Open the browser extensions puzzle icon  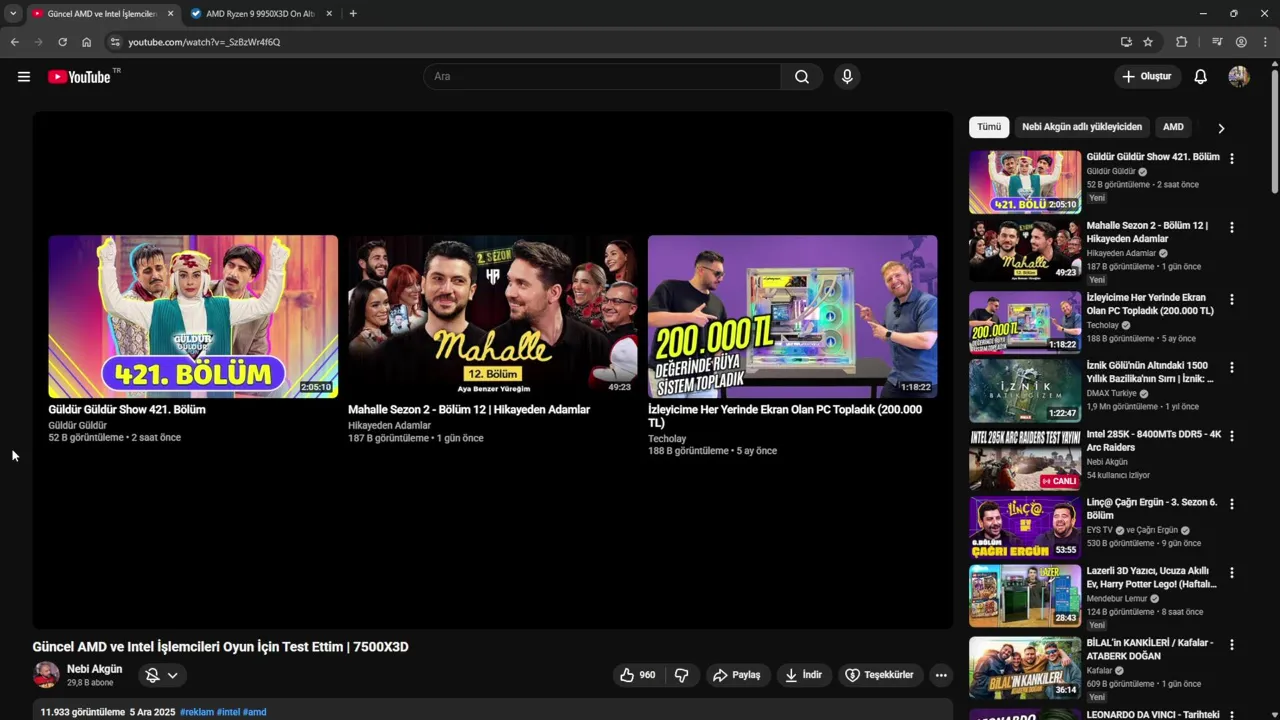pos(1182,42)
